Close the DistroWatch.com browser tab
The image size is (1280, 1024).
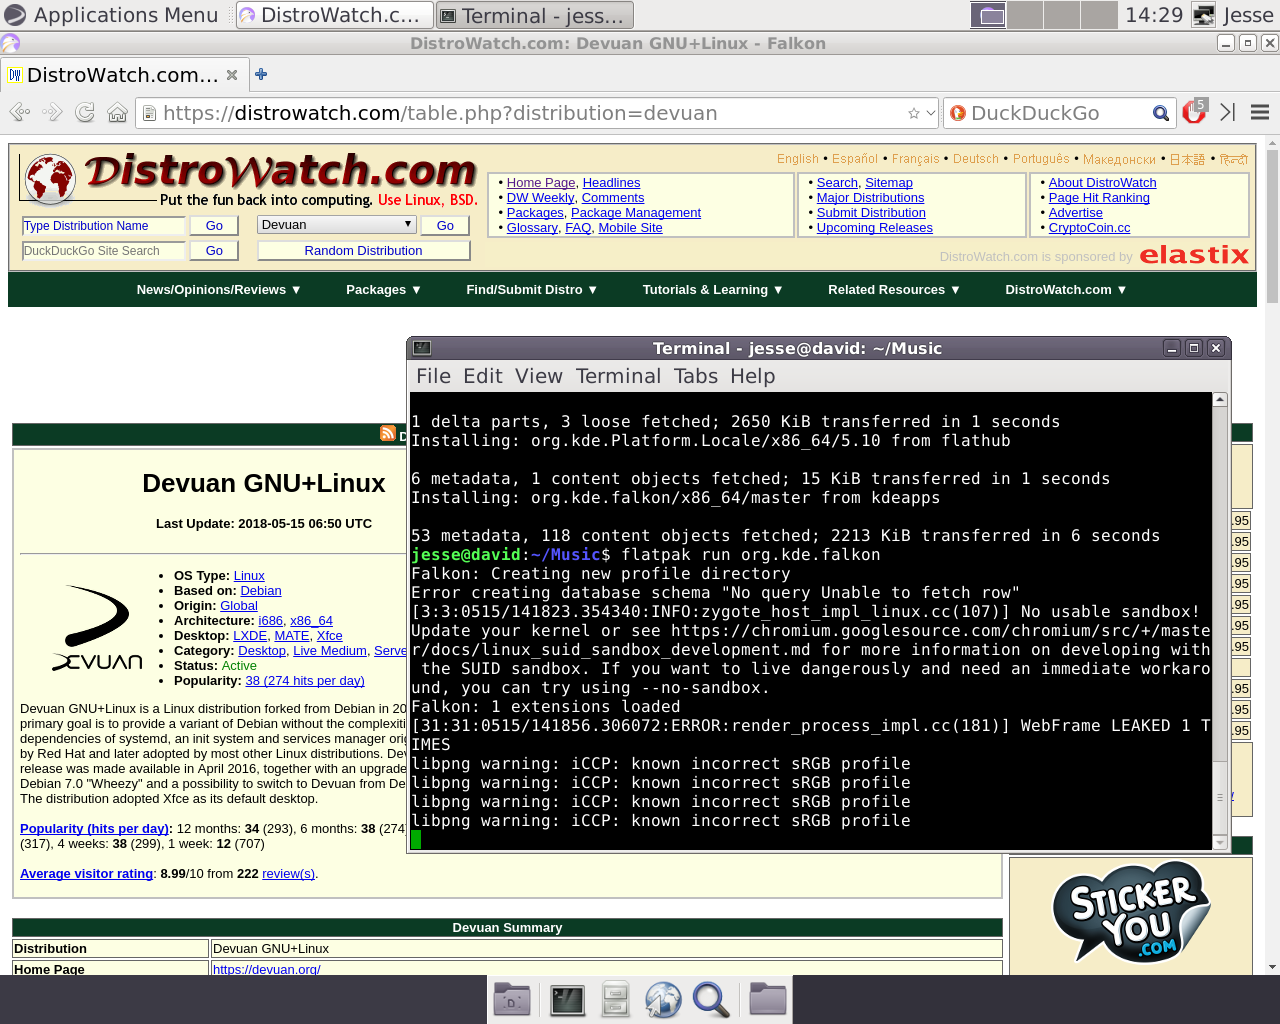(232, 75)
